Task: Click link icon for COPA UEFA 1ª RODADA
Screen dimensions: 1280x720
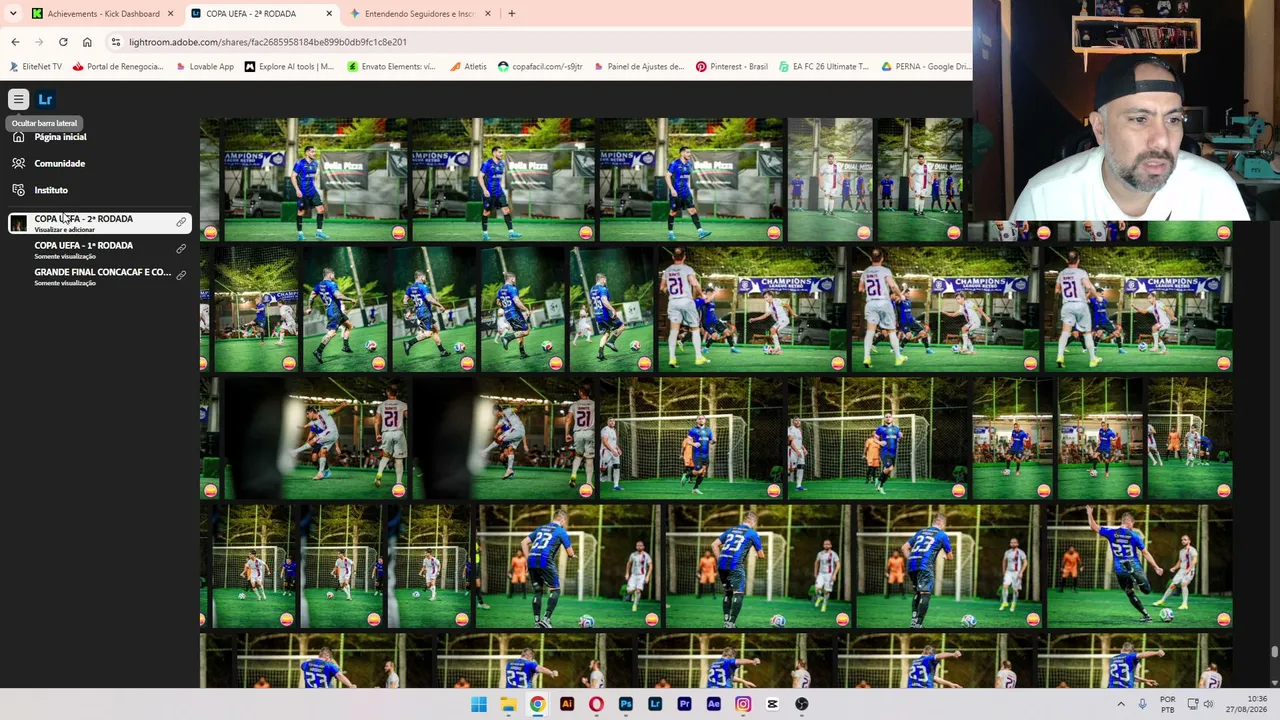Action: click(x=181, y=248)
